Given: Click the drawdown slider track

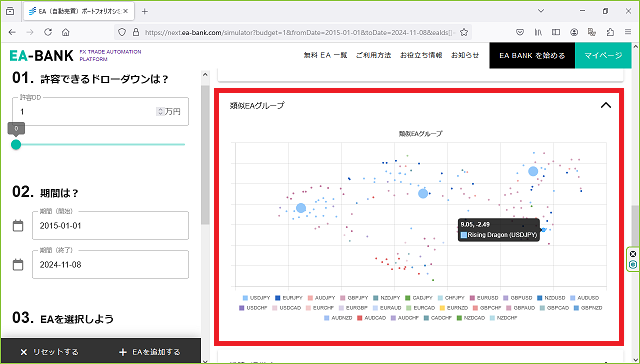Looking at the screenshot, I should [x=100, y=144].
